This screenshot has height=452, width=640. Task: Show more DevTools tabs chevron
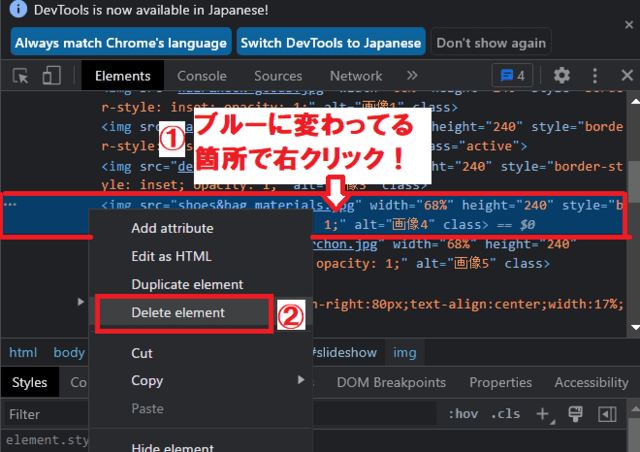click(x=412, y=76)
